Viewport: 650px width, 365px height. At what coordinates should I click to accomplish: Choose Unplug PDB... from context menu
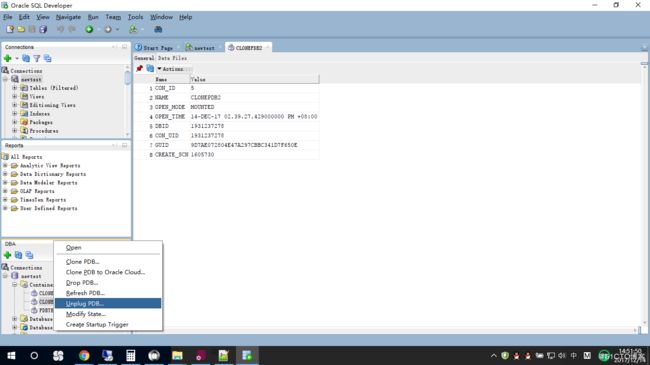(108, 304)
